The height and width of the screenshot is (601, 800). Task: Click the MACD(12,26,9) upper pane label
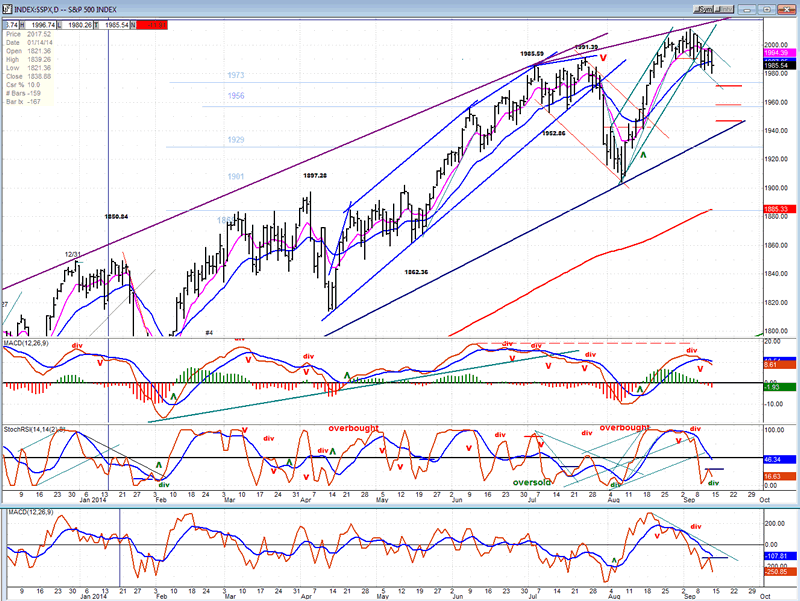[x=26, y=343]
